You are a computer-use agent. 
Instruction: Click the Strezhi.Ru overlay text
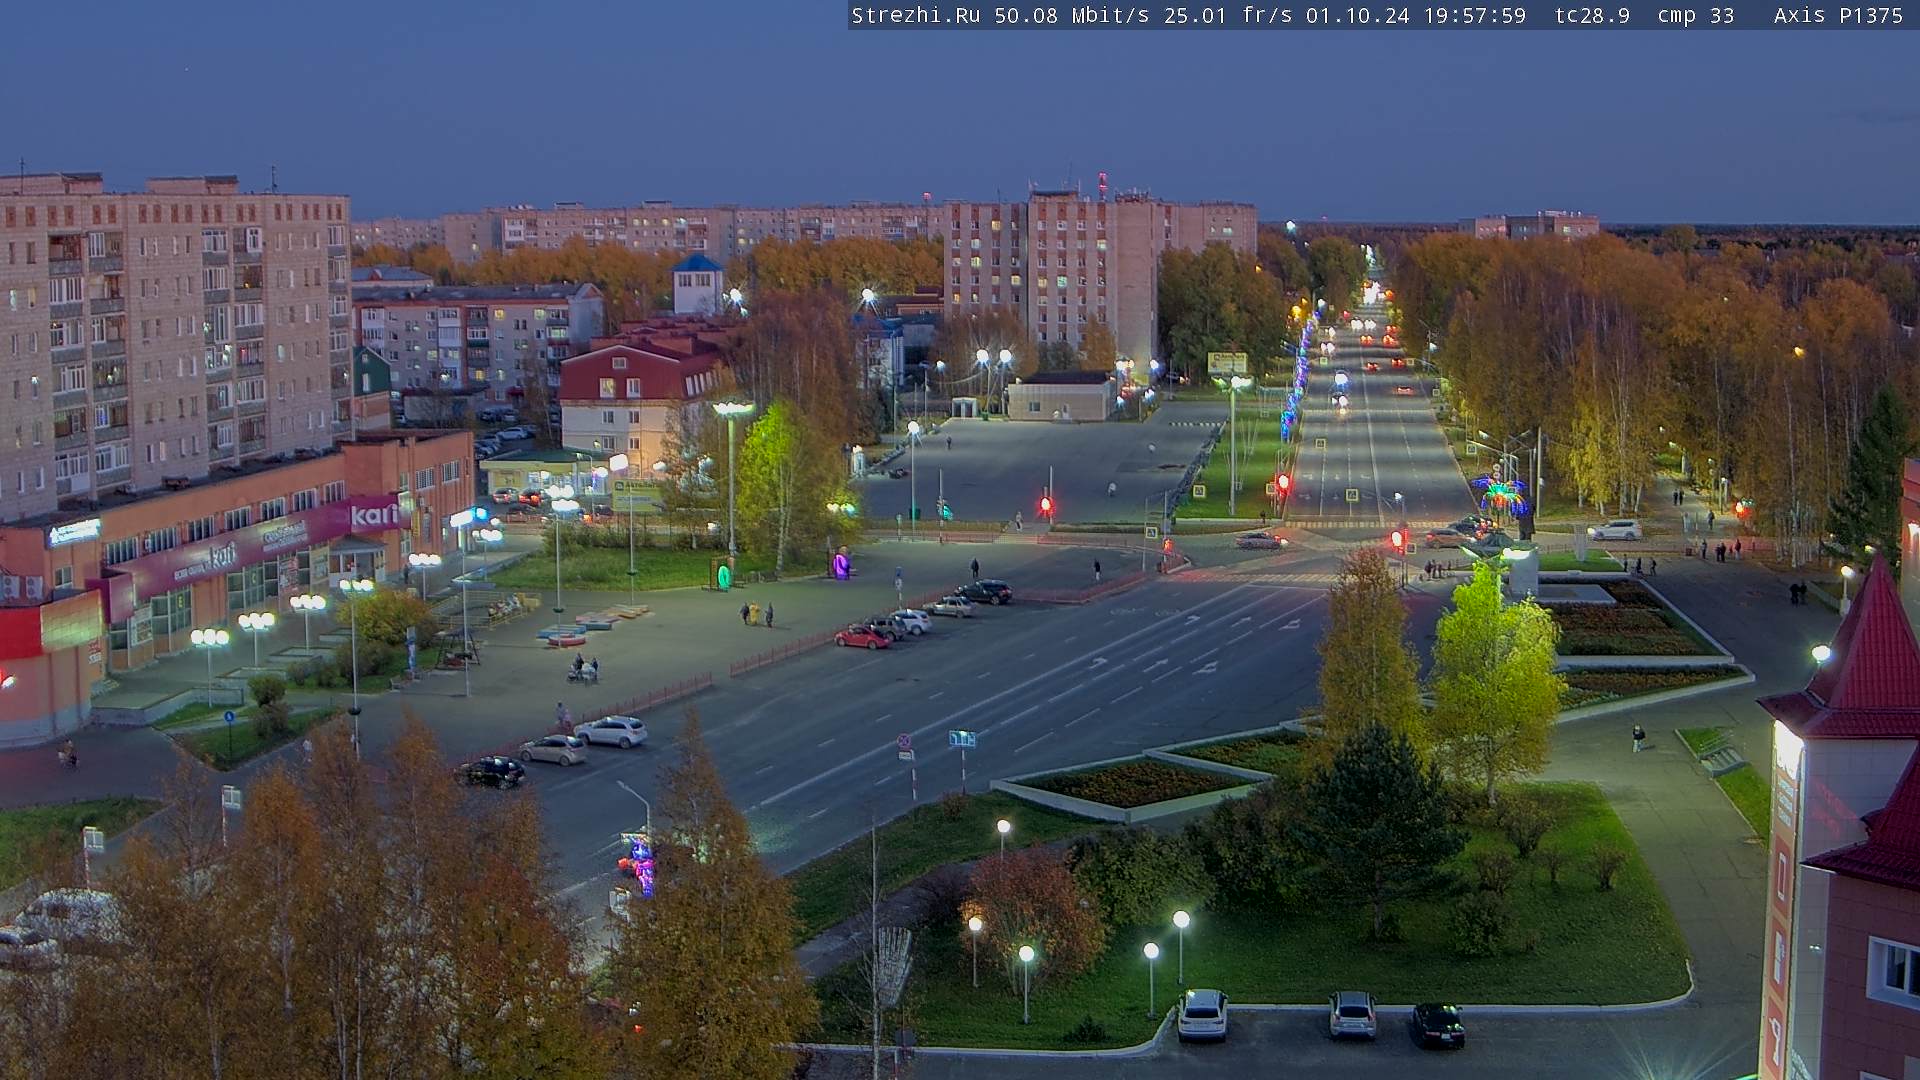[x=915, y=15]
